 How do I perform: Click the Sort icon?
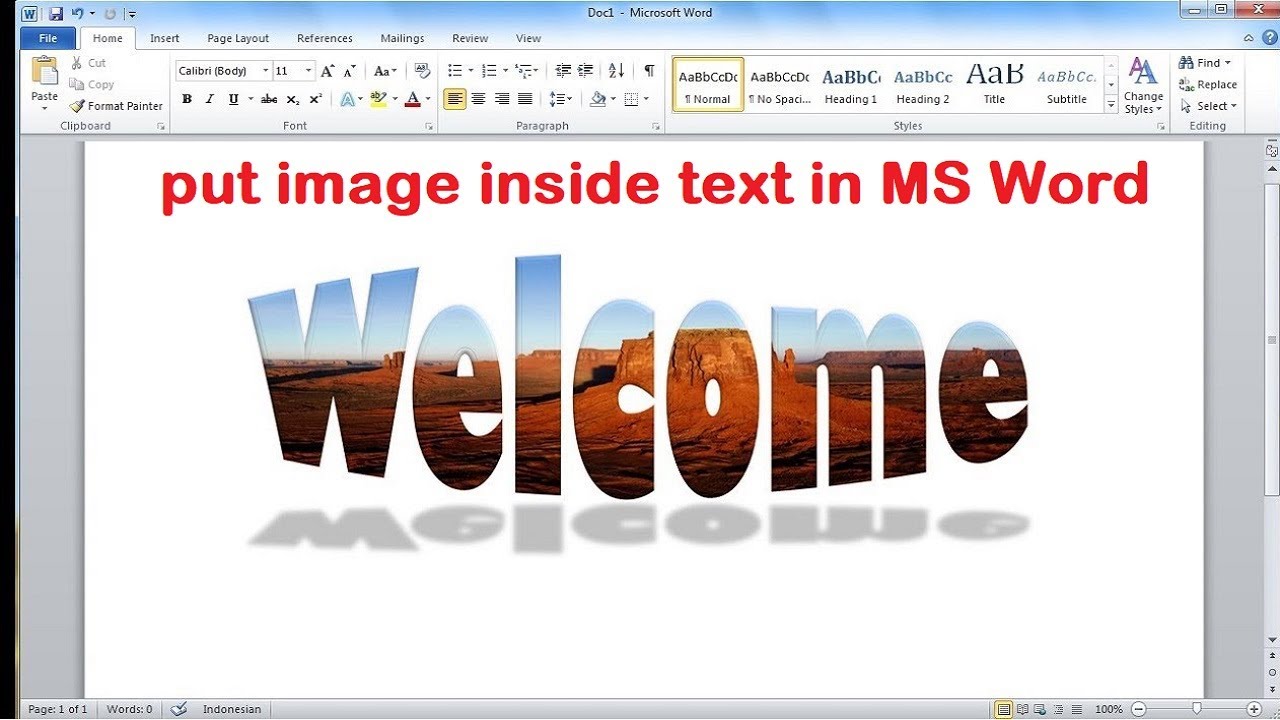point(616,71)
